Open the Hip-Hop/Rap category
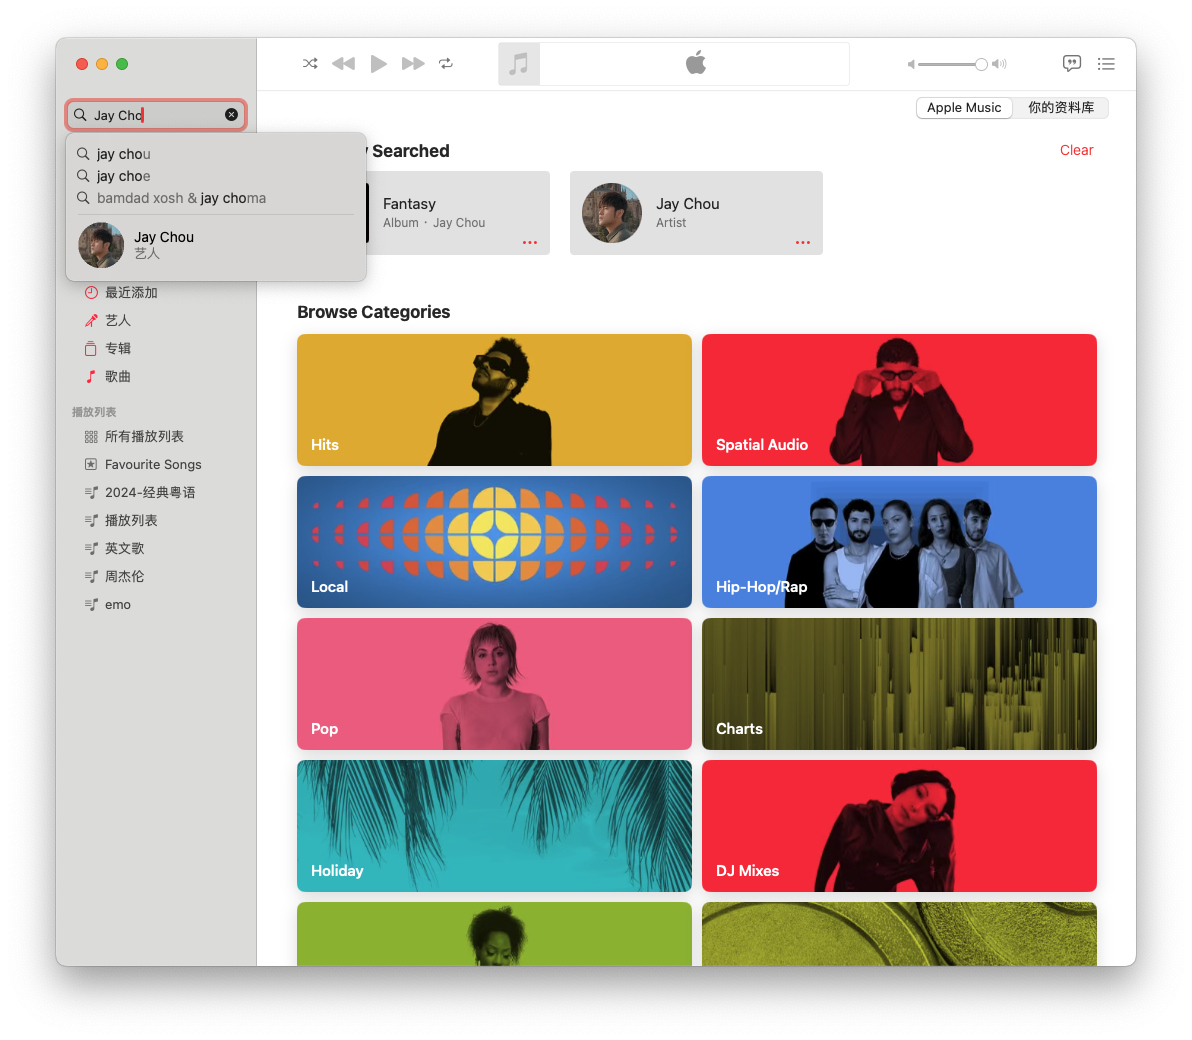Viewport: 1192px width, 1040px height. click(899, 542)
